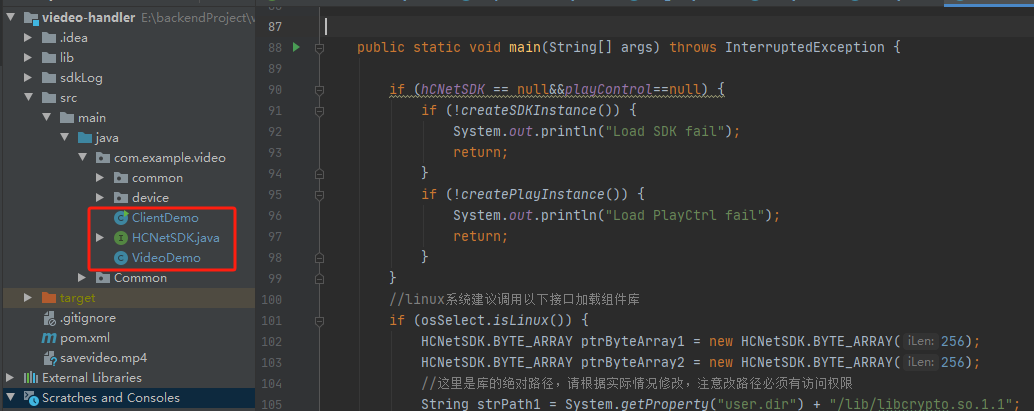Fold isLinux if block at line 101

(x=320, y=321)
